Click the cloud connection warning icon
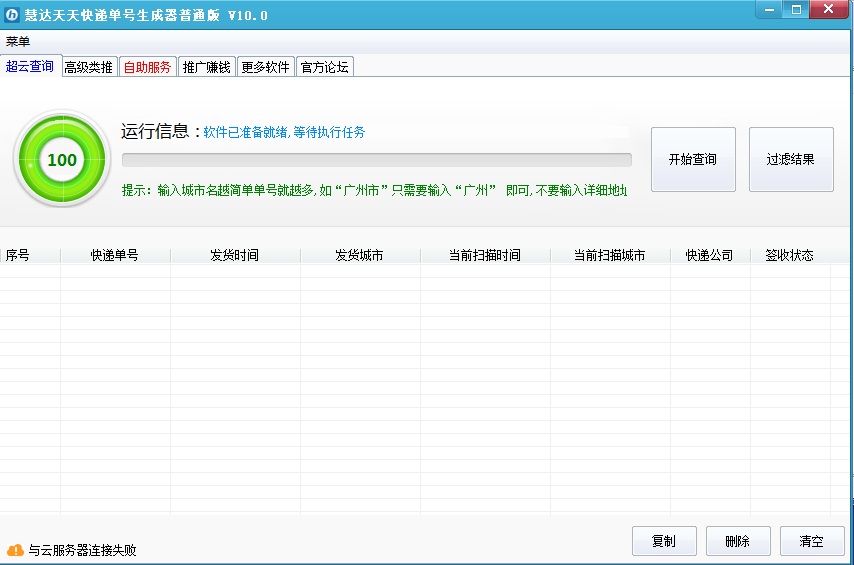854x565 pixels. pos(15,550)
